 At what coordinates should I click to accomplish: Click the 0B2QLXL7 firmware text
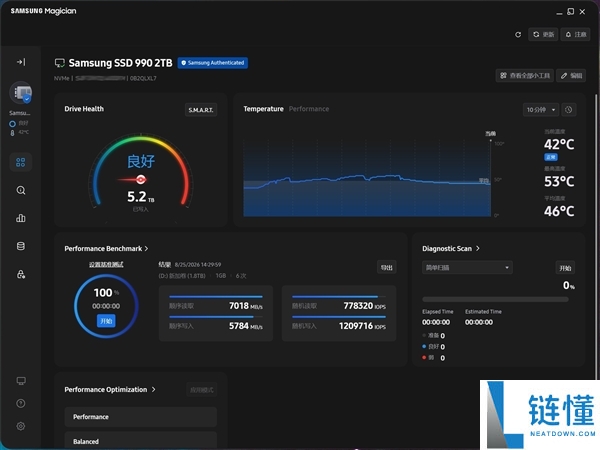coord(143,78)
